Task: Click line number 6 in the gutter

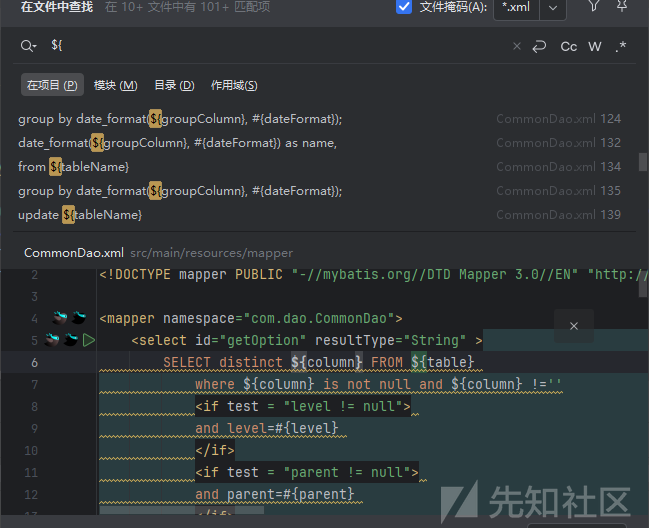Action: pos(34,363)
